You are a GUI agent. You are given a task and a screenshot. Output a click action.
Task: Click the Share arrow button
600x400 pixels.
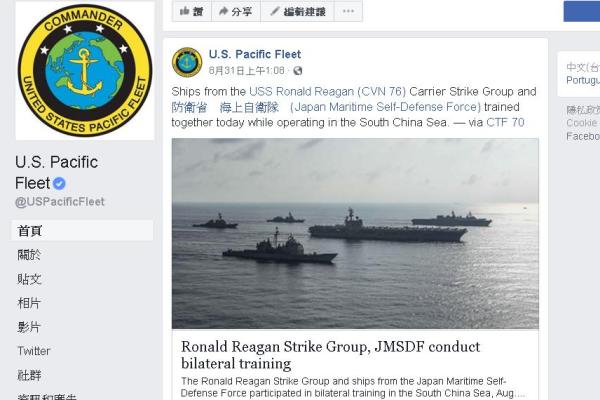(236, 11)
